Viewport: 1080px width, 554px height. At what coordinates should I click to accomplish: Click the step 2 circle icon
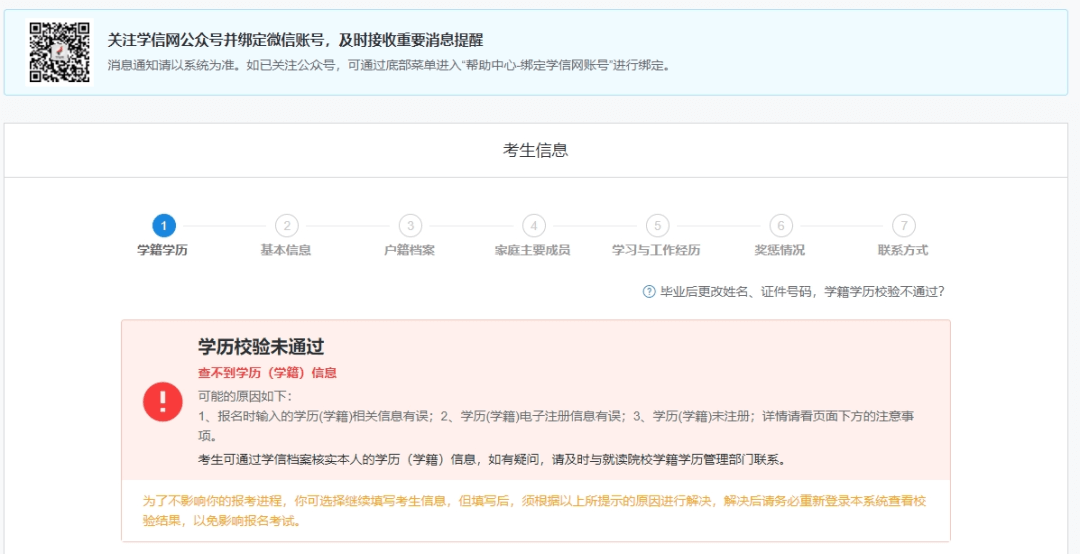(x=286, y=226)
